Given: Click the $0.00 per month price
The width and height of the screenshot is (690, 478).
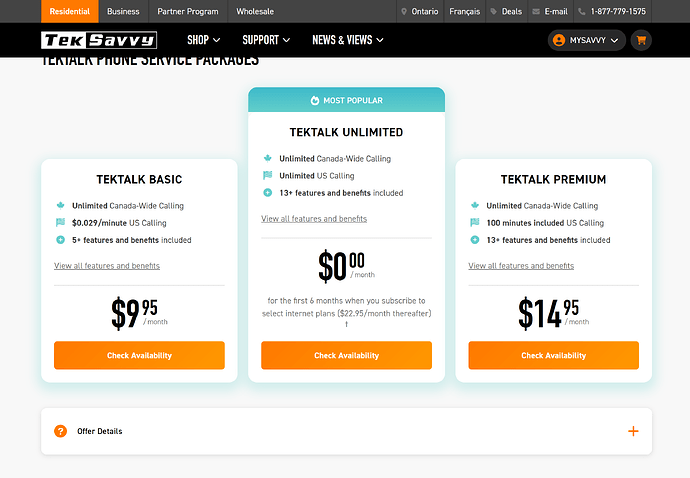Looking at the screenshot, I should [346, 265].
